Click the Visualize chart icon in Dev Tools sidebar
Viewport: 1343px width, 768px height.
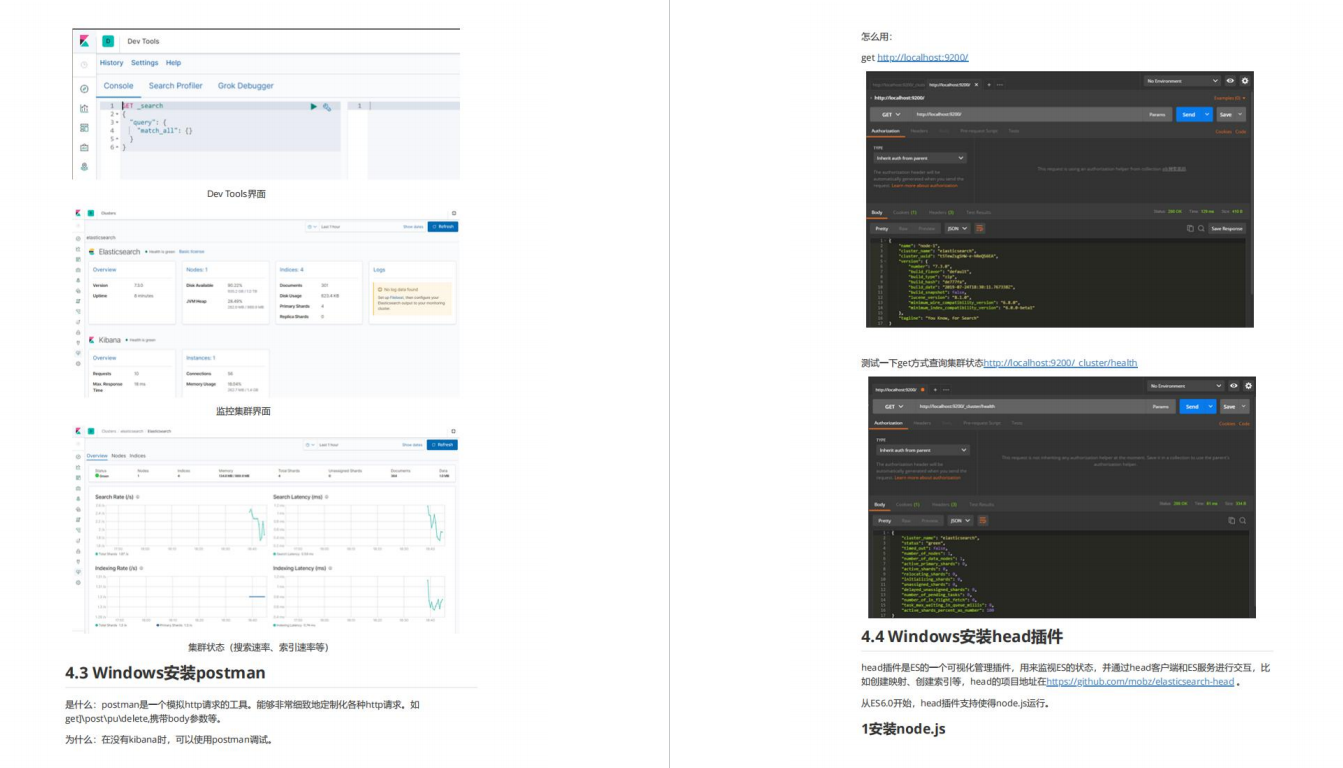click(84, 108)
